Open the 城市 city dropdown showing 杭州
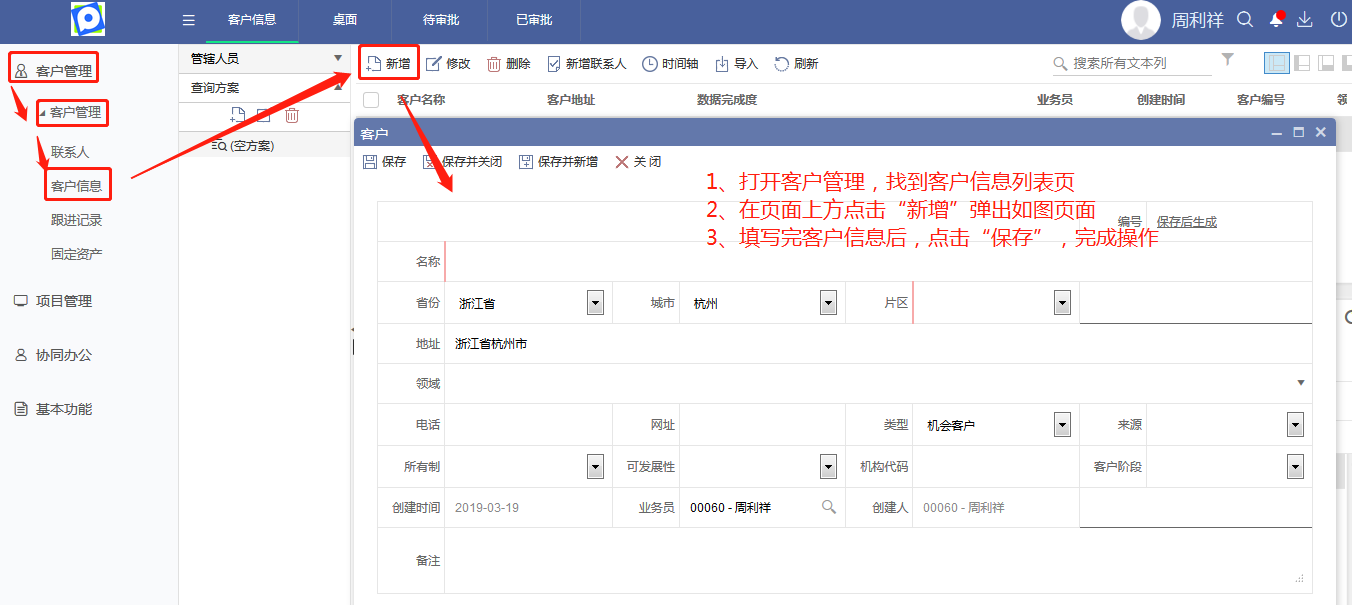The image size is (1352, 605). pyautogui.click(x=828, y=302)
